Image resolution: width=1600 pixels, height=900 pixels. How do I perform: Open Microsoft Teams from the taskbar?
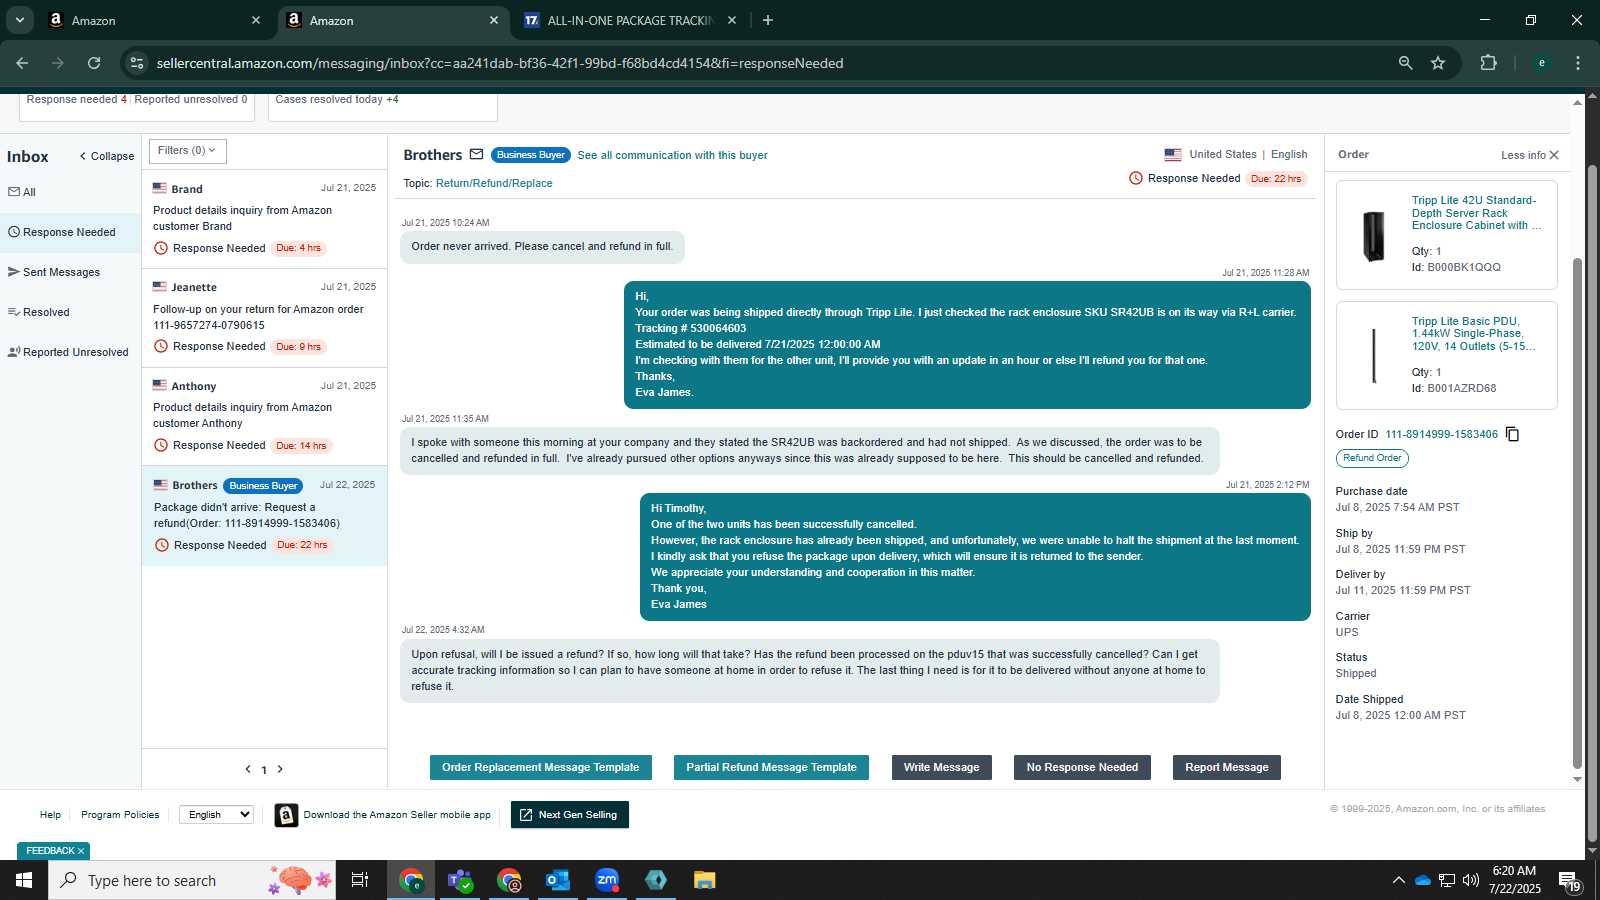[460, 880]
